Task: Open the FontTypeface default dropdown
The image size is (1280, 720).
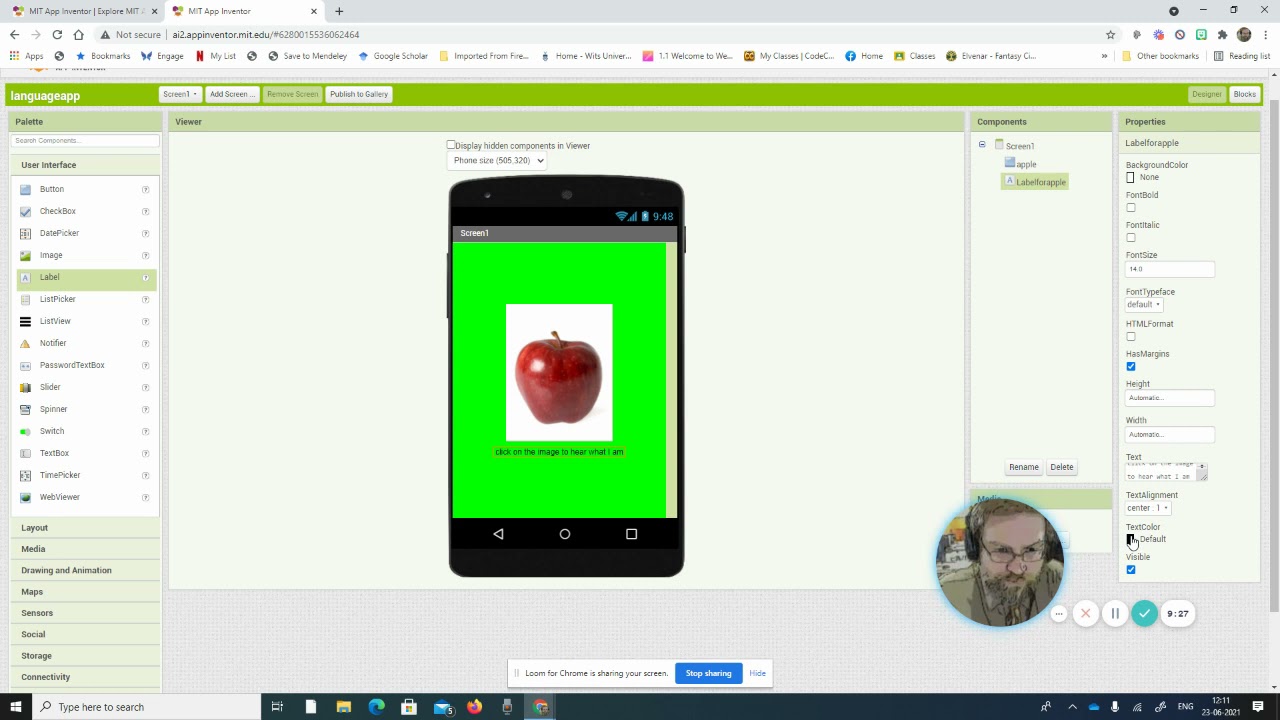Action: tap(1143, 305)
